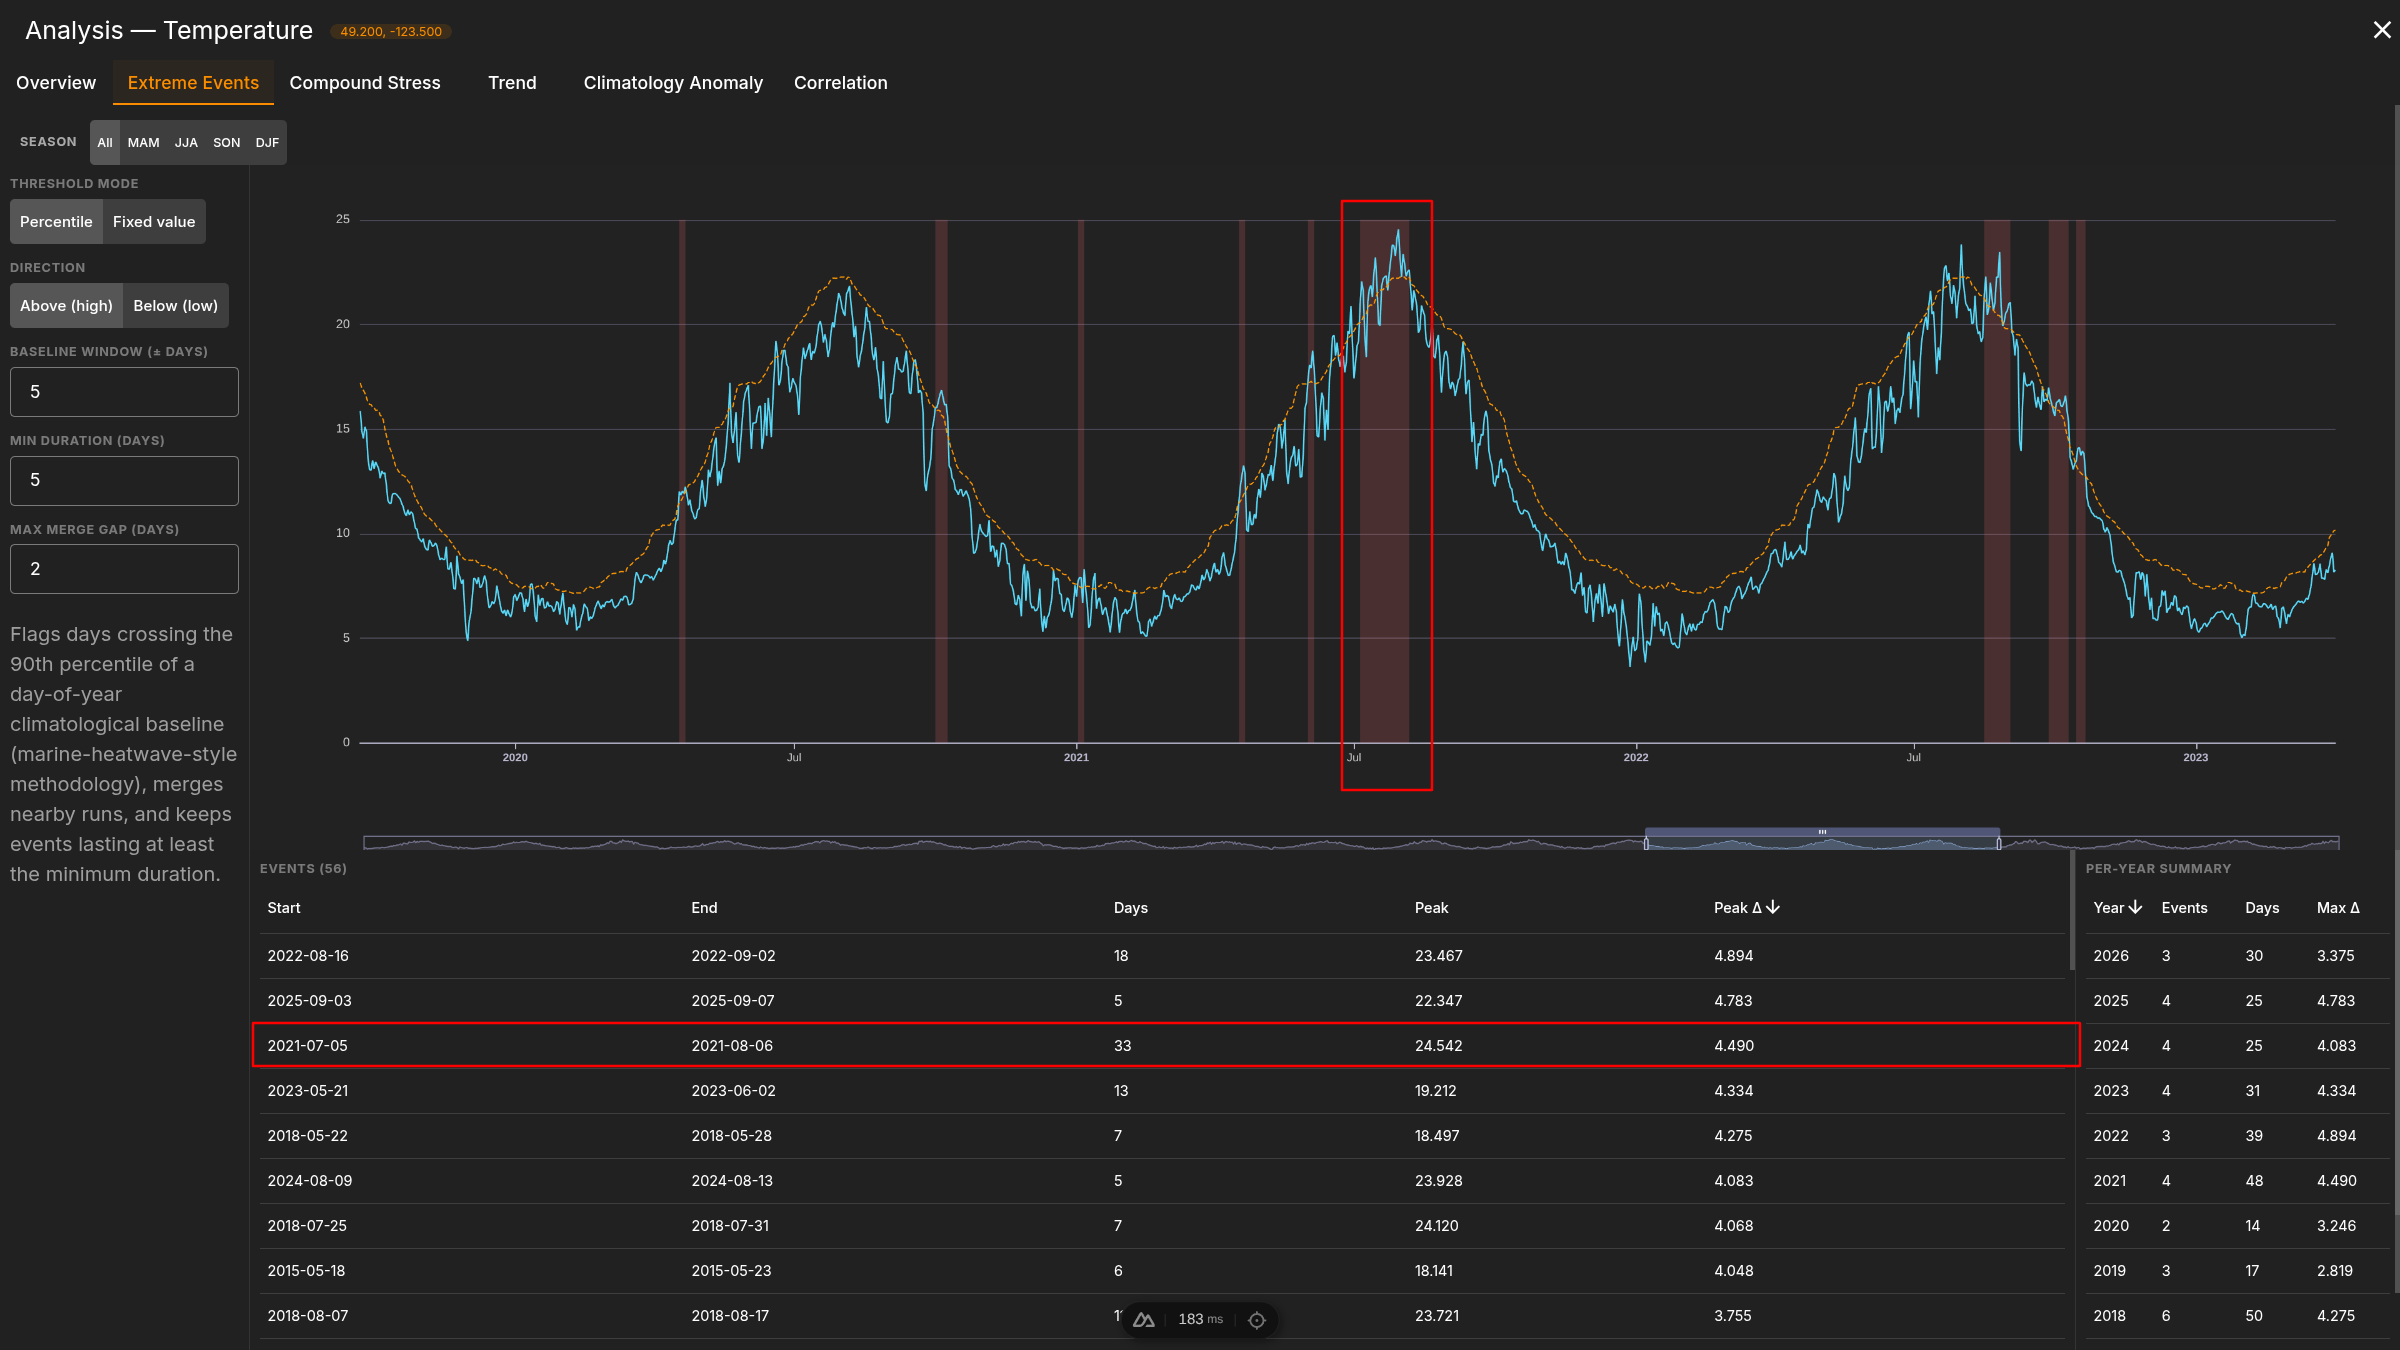Image resolution: width=2400 pixels, height=1350 pixels.
Task: Select event row starting 2015-05-18
Action: [1162, 1271]
